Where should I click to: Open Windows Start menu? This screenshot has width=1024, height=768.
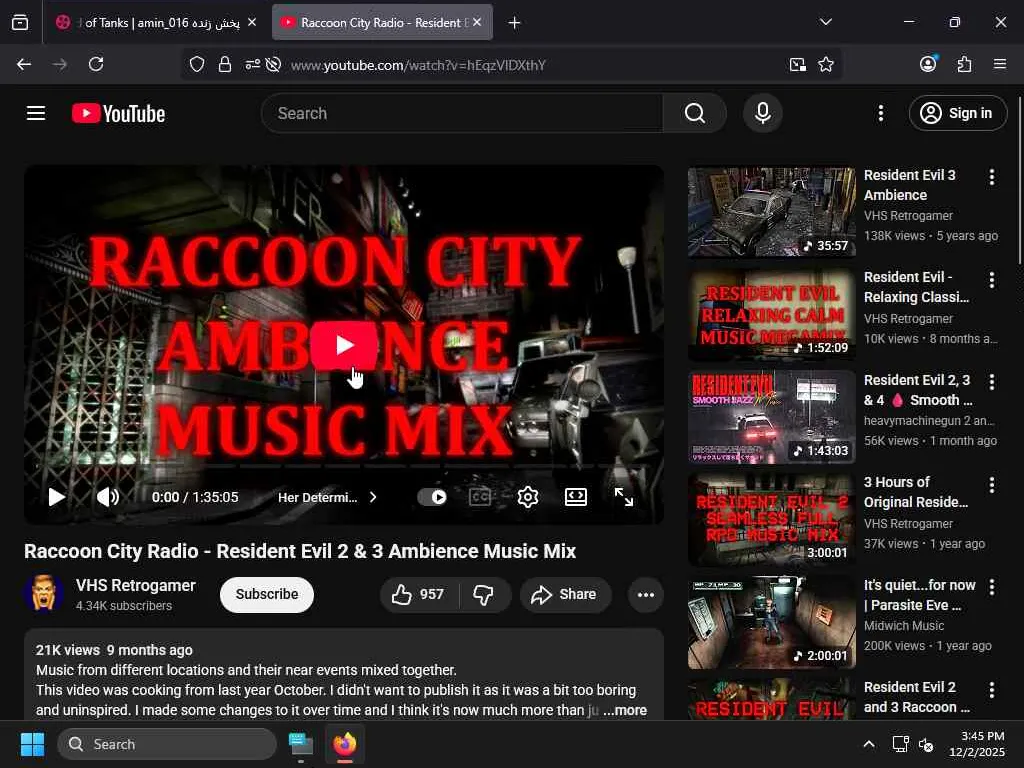[32, 744]
